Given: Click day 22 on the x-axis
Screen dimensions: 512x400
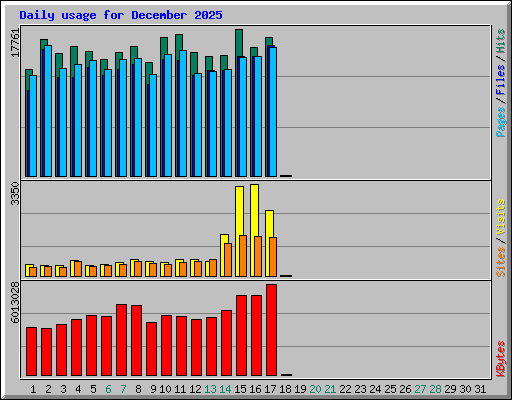Looking at the screenshot, I should pos(345,389).
